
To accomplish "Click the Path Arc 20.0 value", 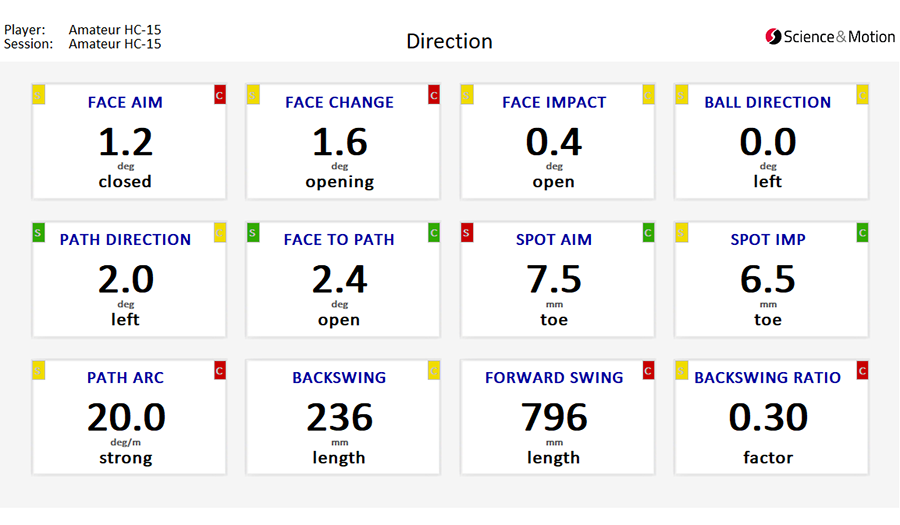I will click(126, 417).
